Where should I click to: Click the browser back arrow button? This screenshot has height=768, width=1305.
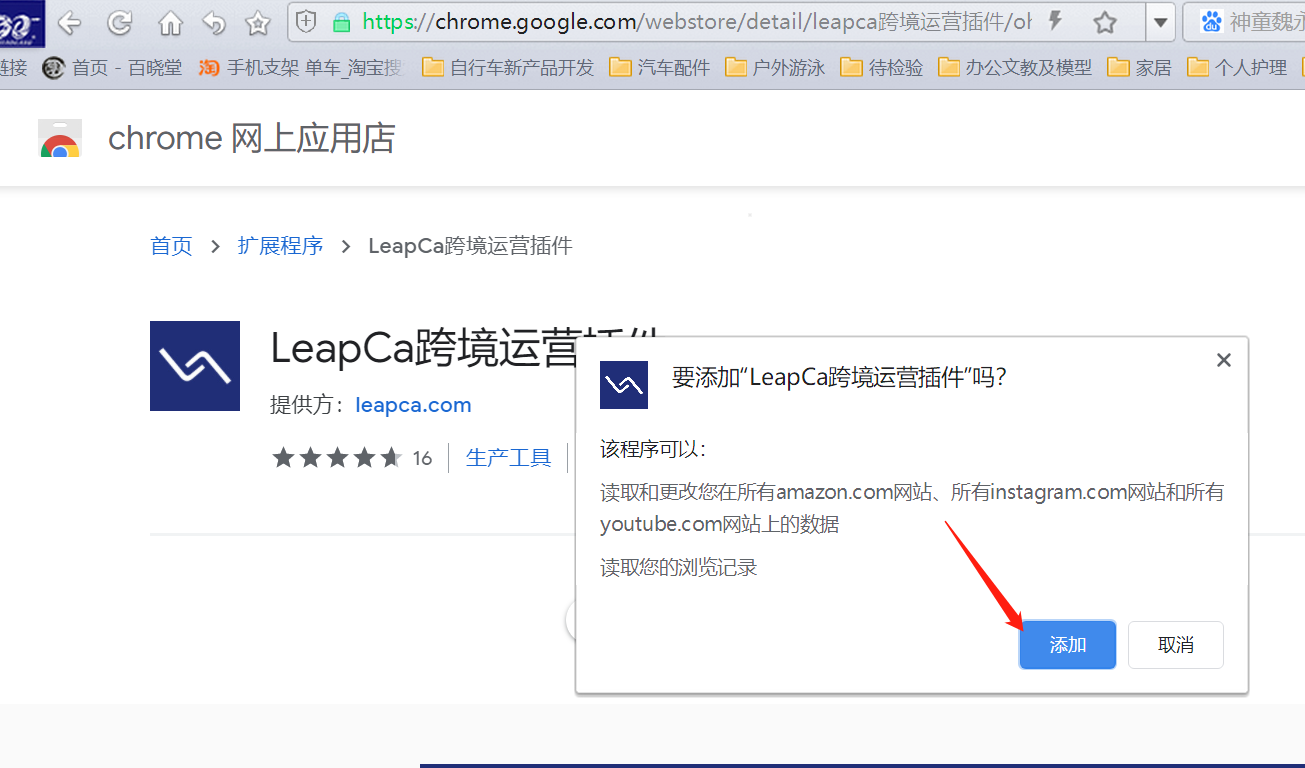coord(70,22)
